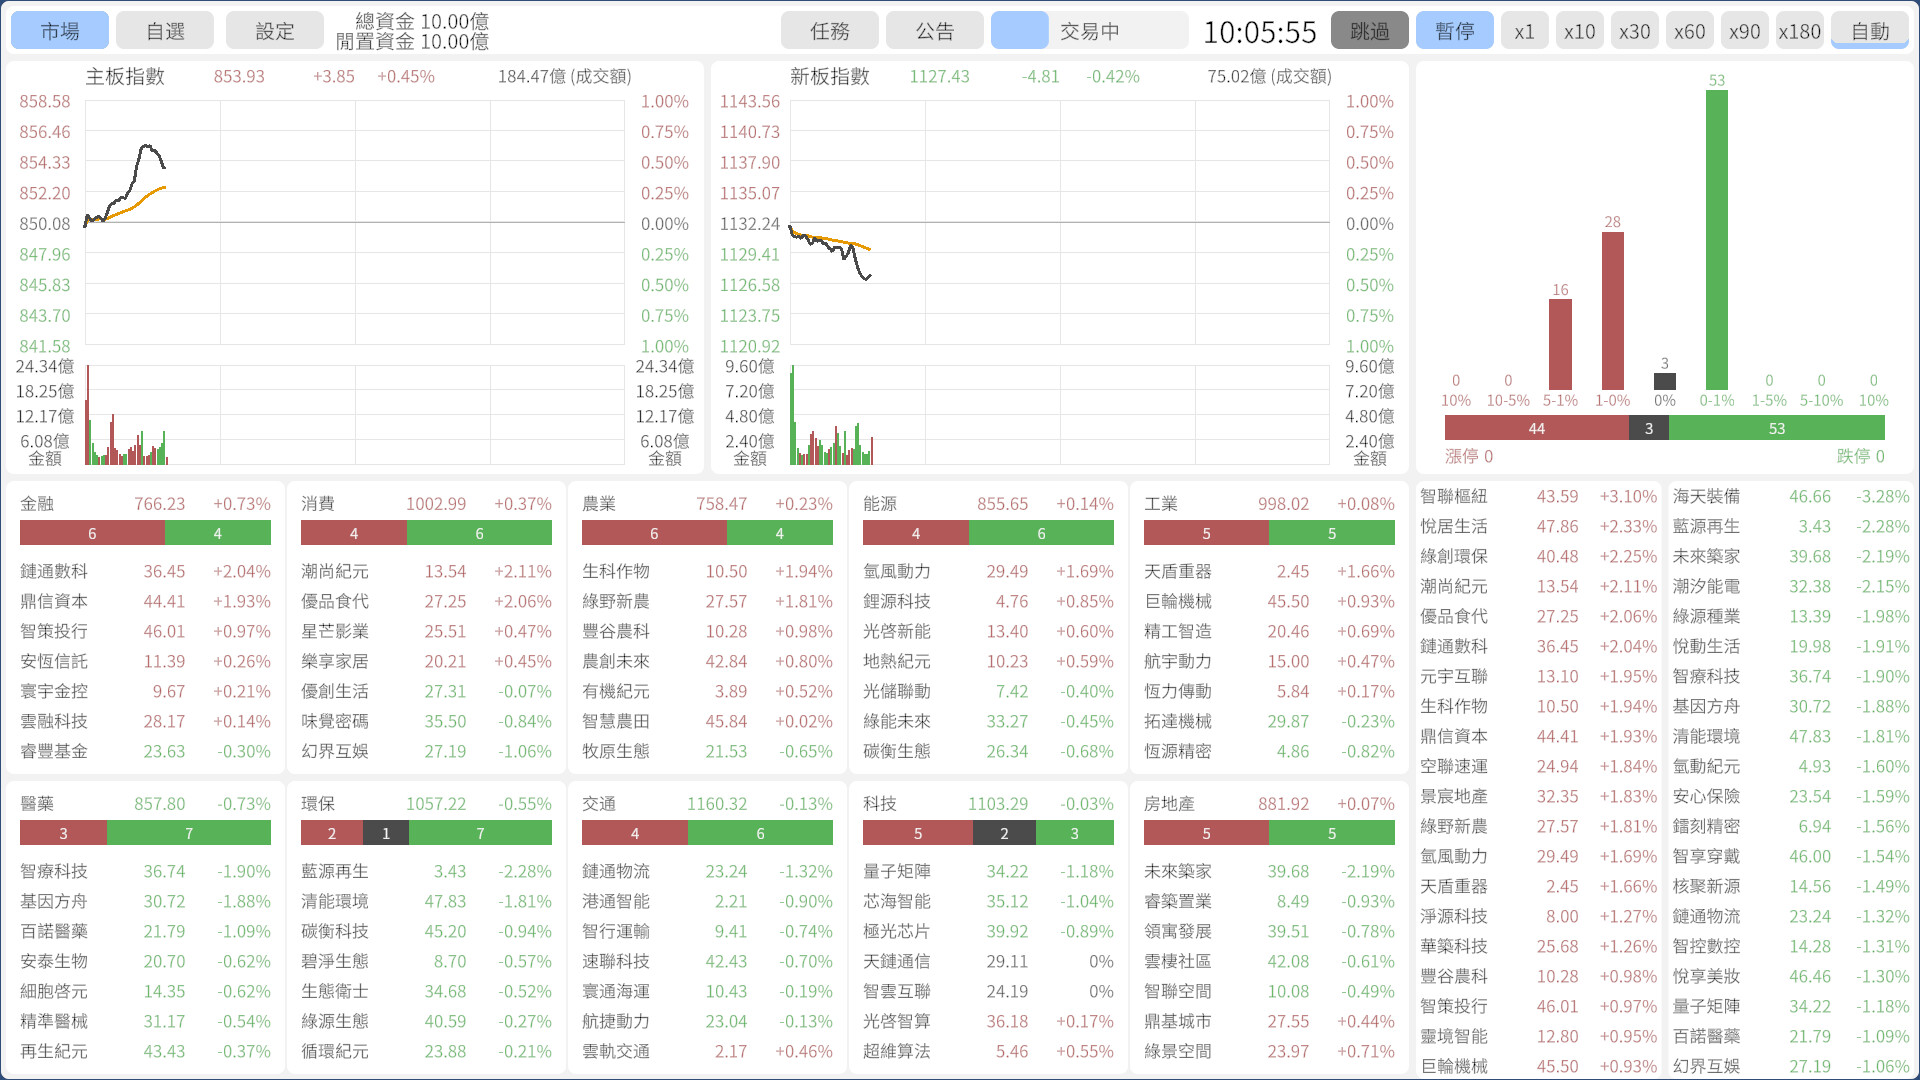The image size is (1920, 1080).
Task: Choose the x60 speed option
Action: (1689, 31)
